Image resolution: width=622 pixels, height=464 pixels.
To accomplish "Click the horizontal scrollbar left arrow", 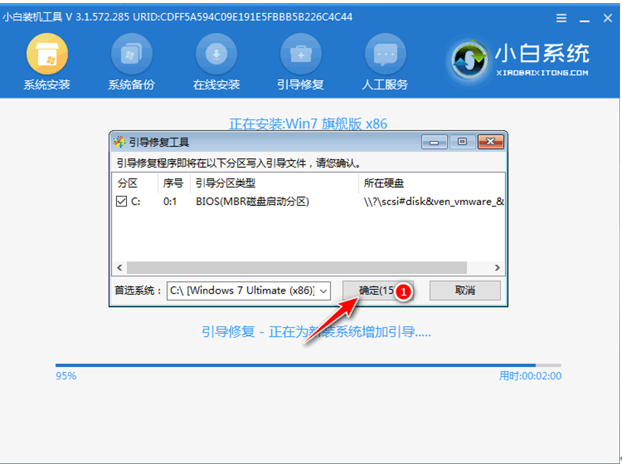I will [x=119, y=267].
